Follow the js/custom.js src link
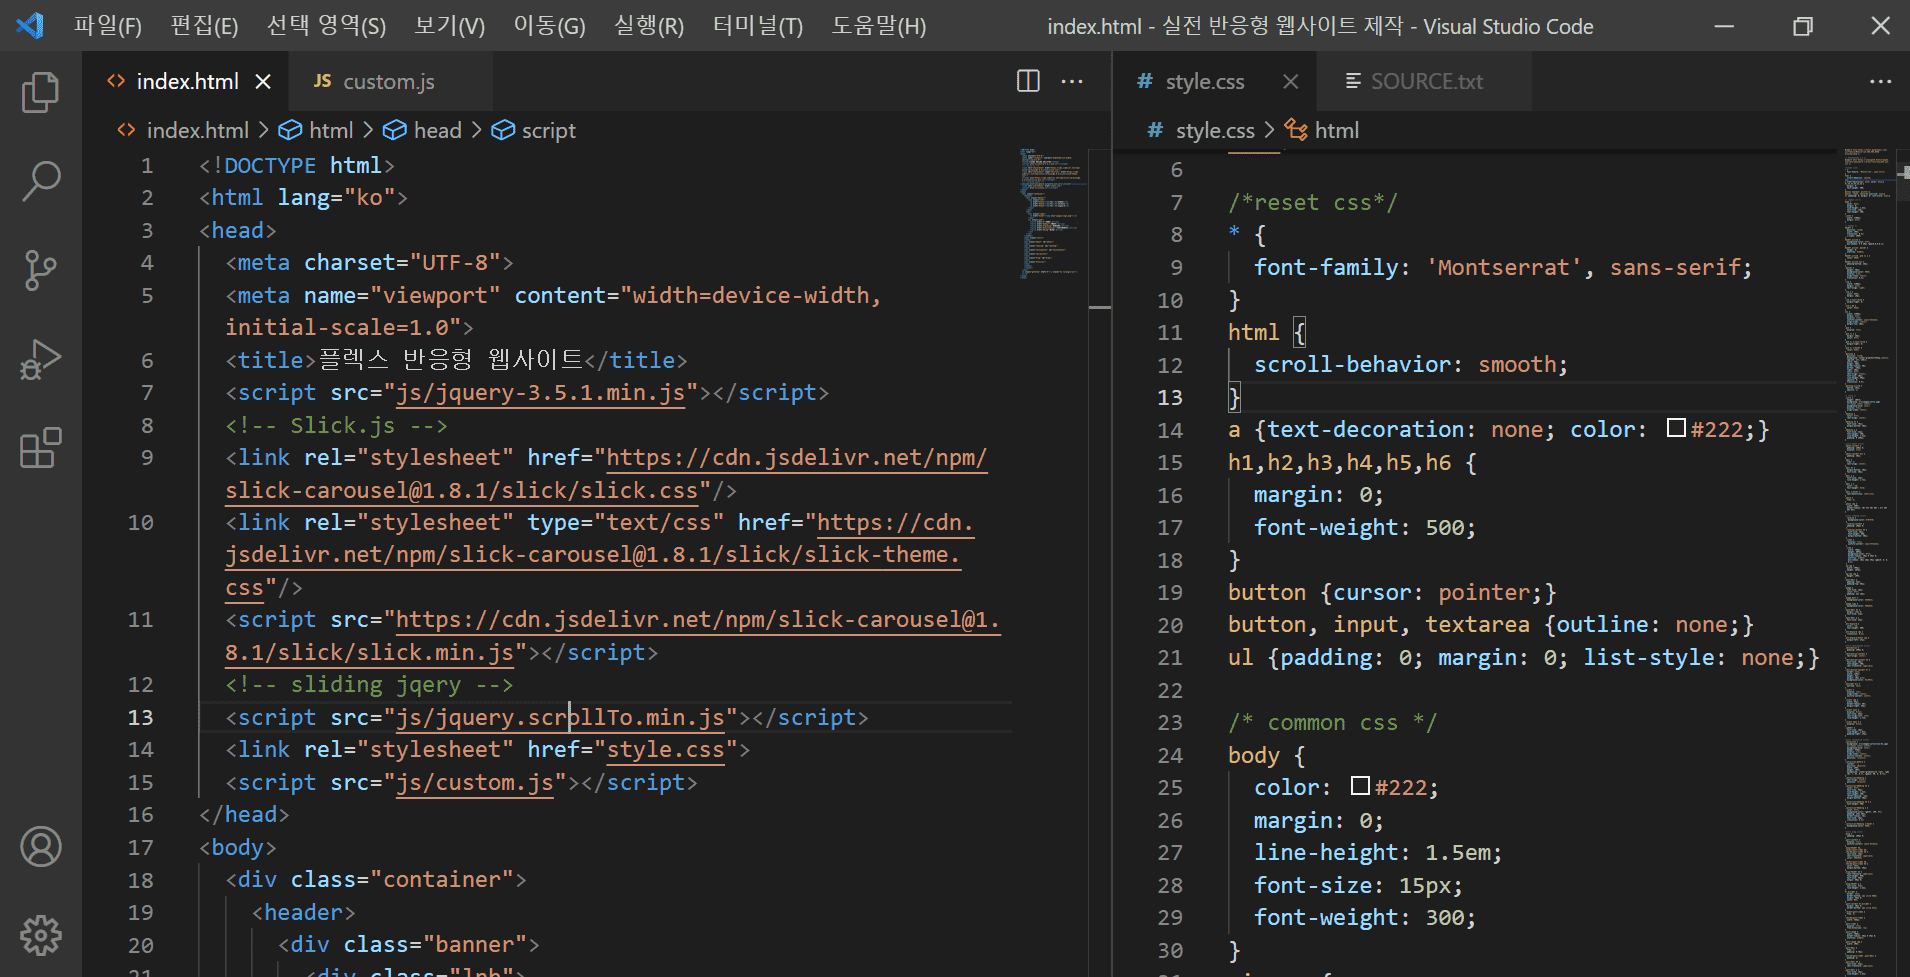The width and height of the screenshot is (1910, 977). tap(475, 783)
